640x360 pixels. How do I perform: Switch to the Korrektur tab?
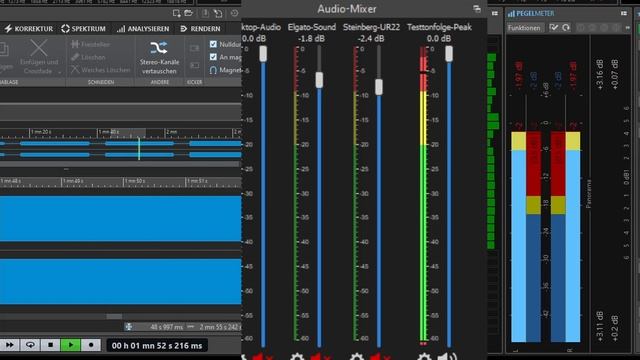pos(29,29)
